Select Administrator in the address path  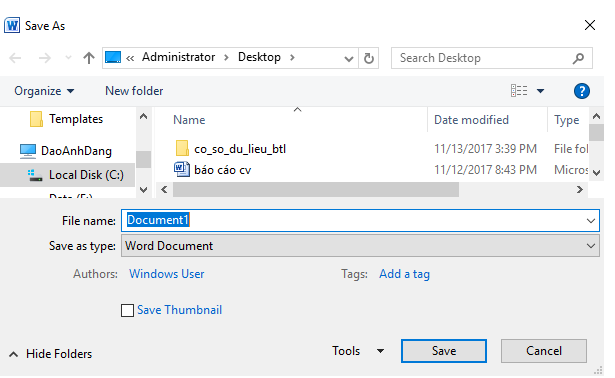point(178,57)
